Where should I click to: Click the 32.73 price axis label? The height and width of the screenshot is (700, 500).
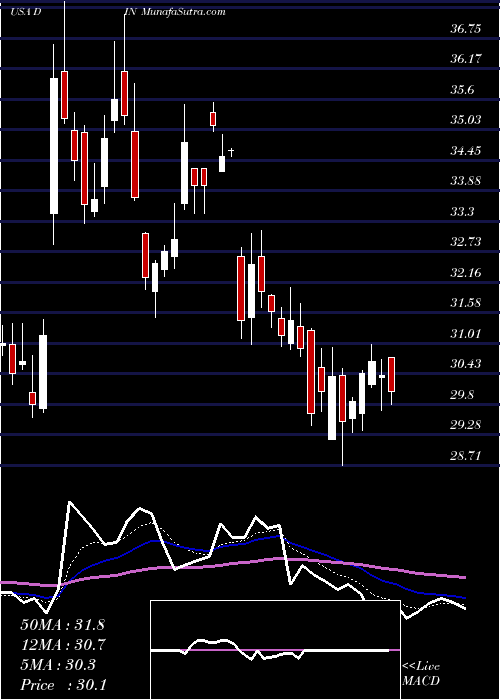tap(466, 242)
